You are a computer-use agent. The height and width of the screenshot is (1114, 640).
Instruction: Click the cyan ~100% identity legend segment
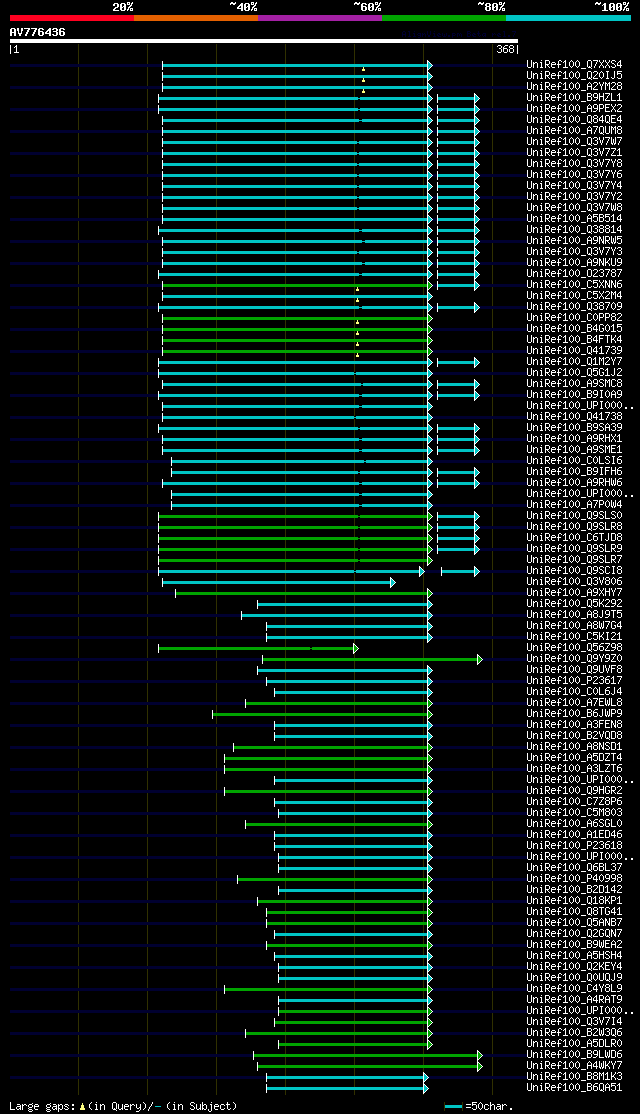[568, 18]
